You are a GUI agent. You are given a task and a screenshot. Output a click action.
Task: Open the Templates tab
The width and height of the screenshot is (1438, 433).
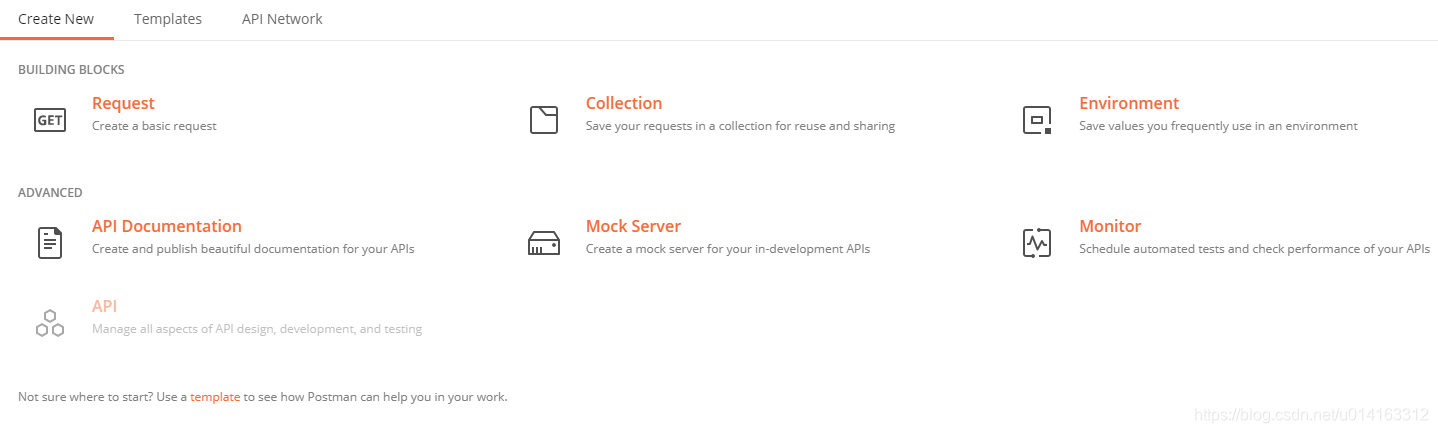pyautogui.click(x=167, y=19)
